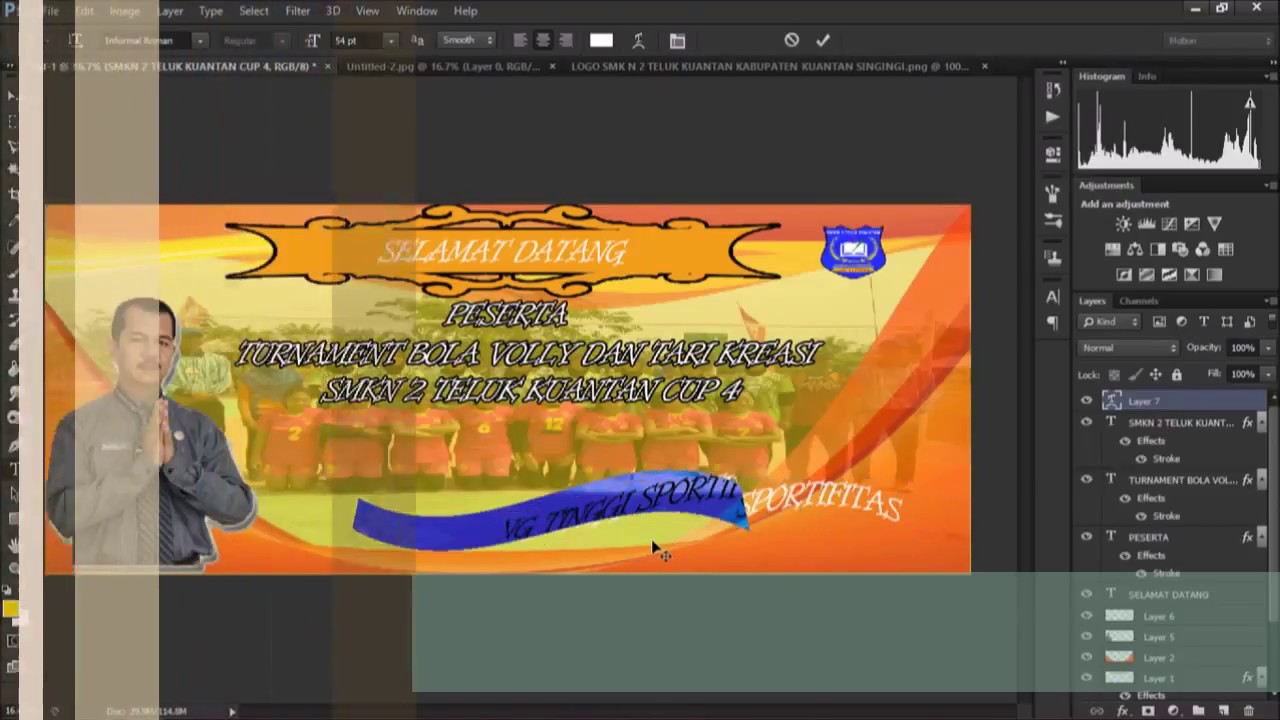Filter layers by type layers
This screenshot has width=1280, height=720.
coord(1204,322)
